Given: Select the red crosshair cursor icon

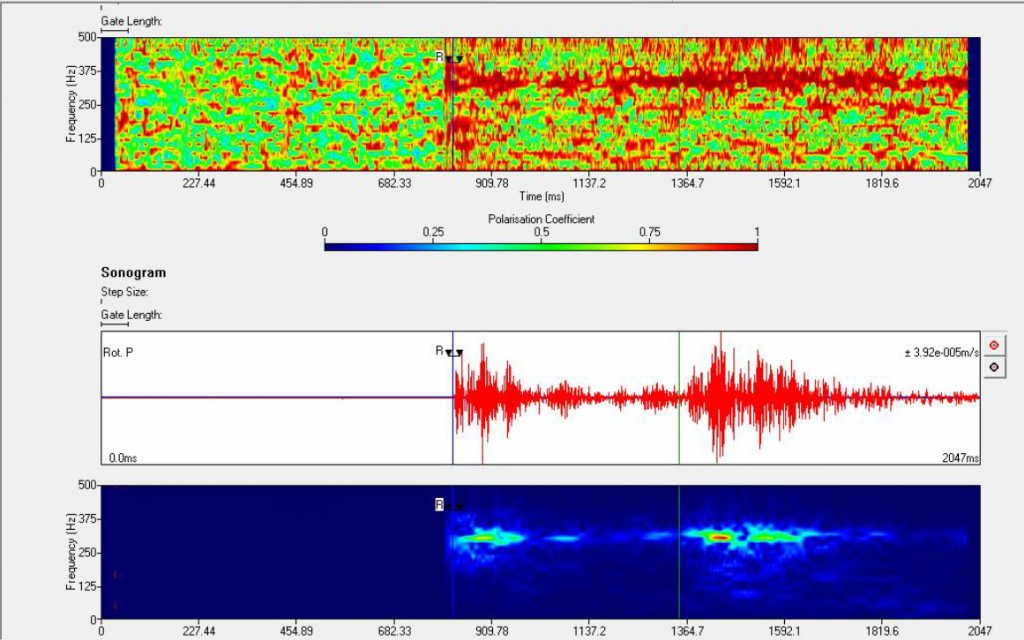Looking at the screenshot, I should (x=993, y=344).
